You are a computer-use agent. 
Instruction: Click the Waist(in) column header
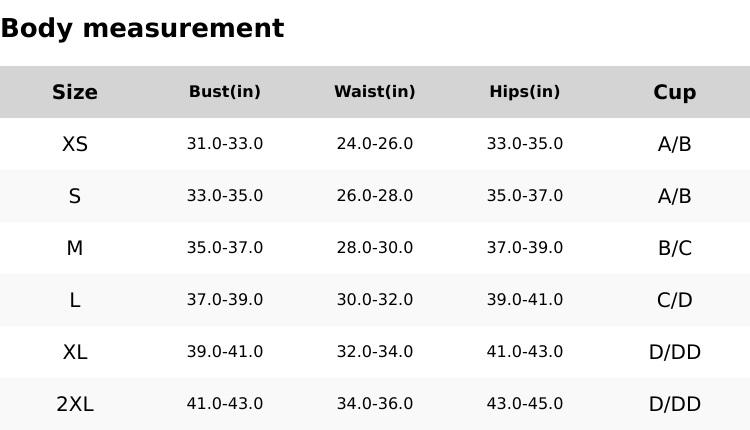click(x=375, y=92)
